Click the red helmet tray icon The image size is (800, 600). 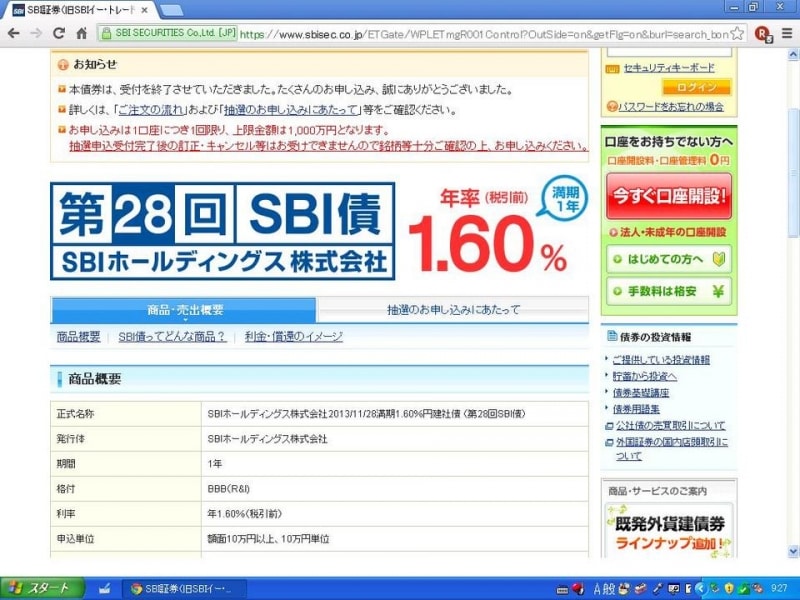tap(578, 589)
